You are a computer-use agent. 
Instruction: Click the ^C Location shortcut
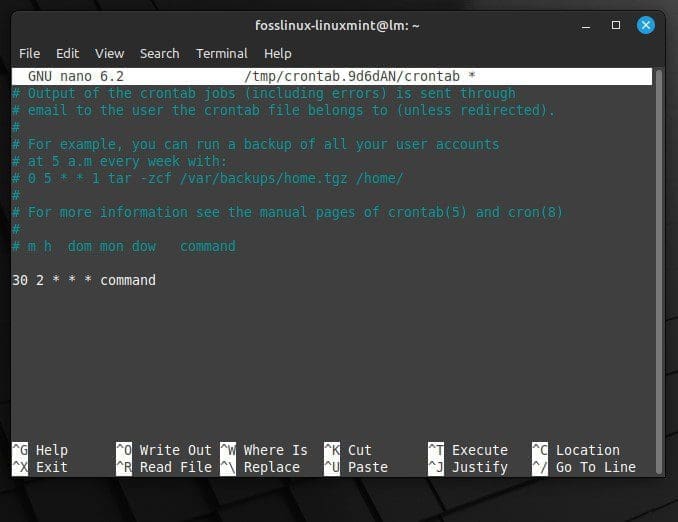pyautogui.click(x=576, y=450)
